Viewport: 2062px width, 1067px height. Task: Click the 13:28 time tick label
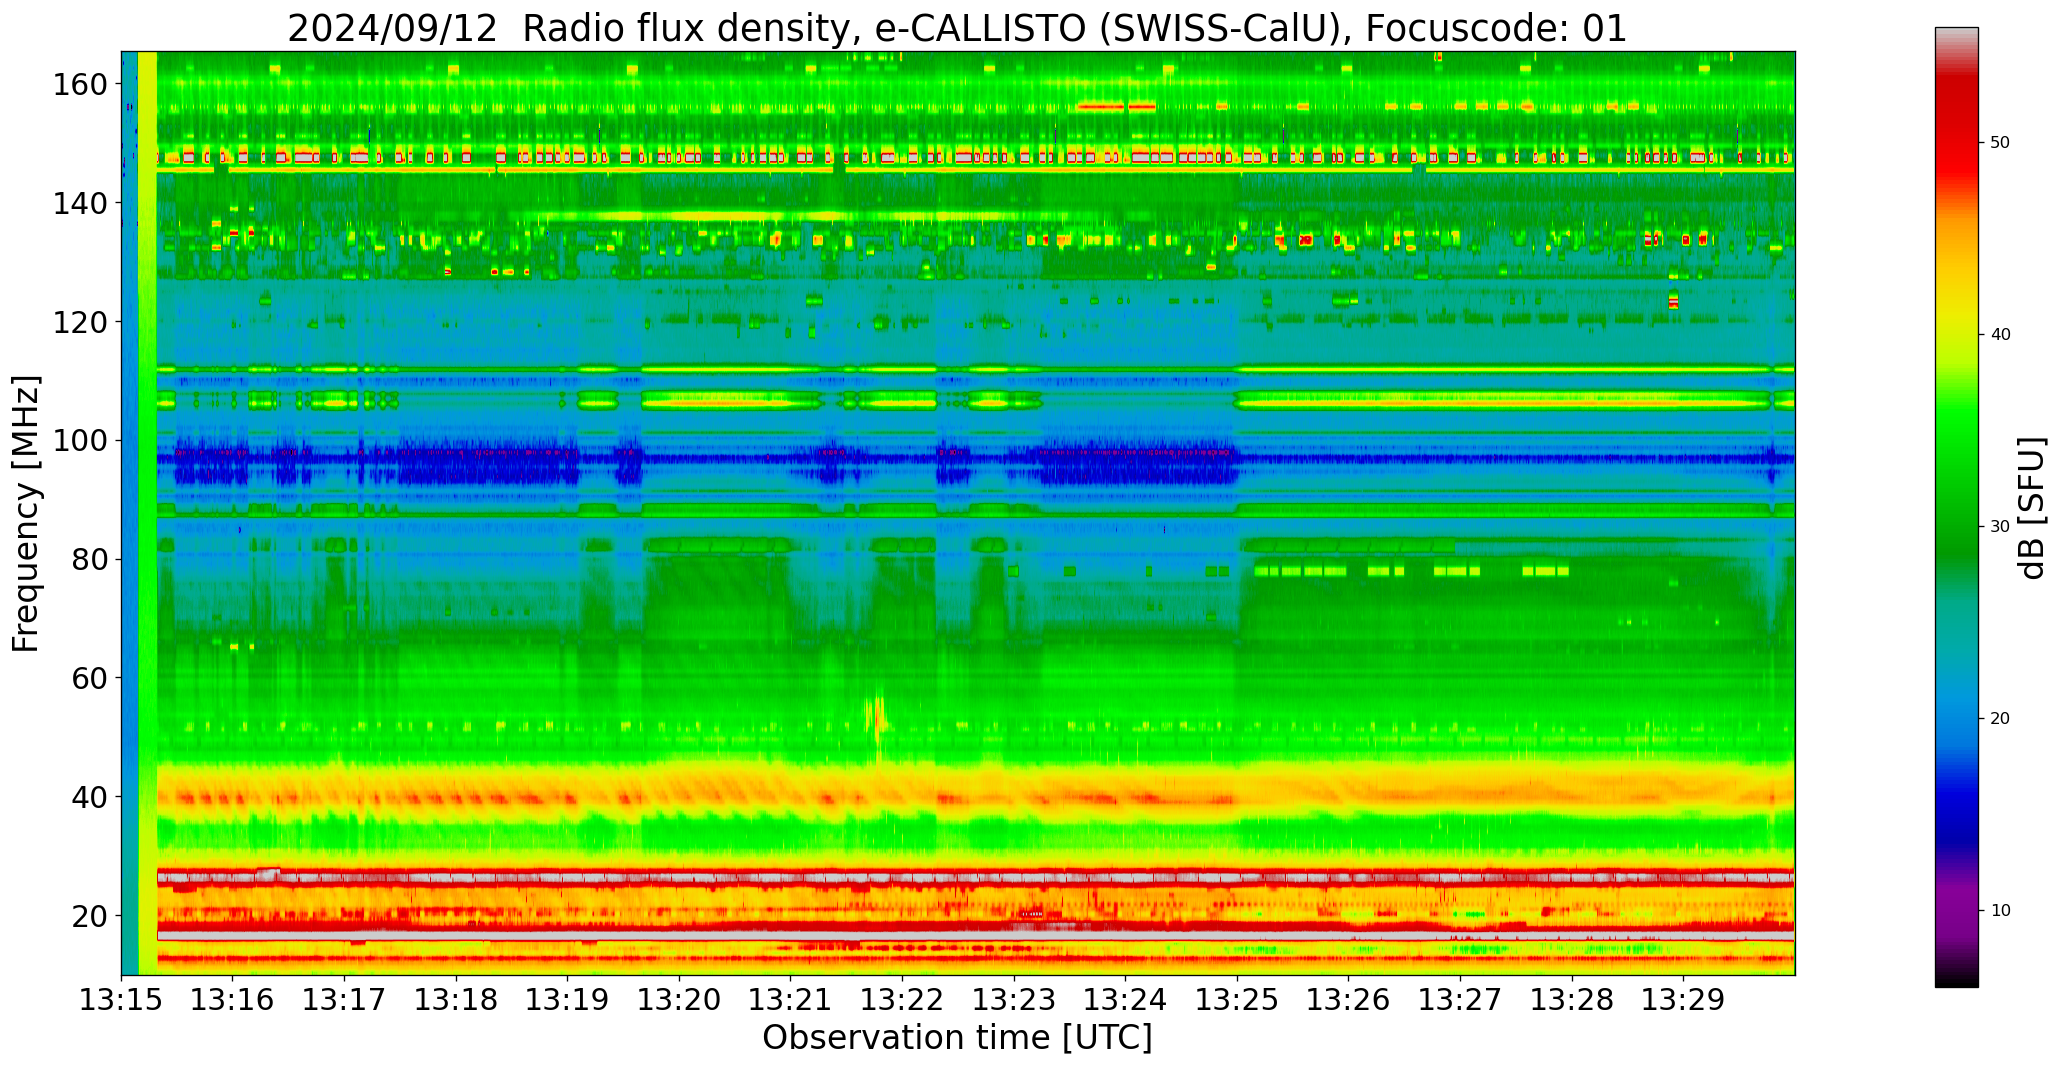tap(1573, 999)
